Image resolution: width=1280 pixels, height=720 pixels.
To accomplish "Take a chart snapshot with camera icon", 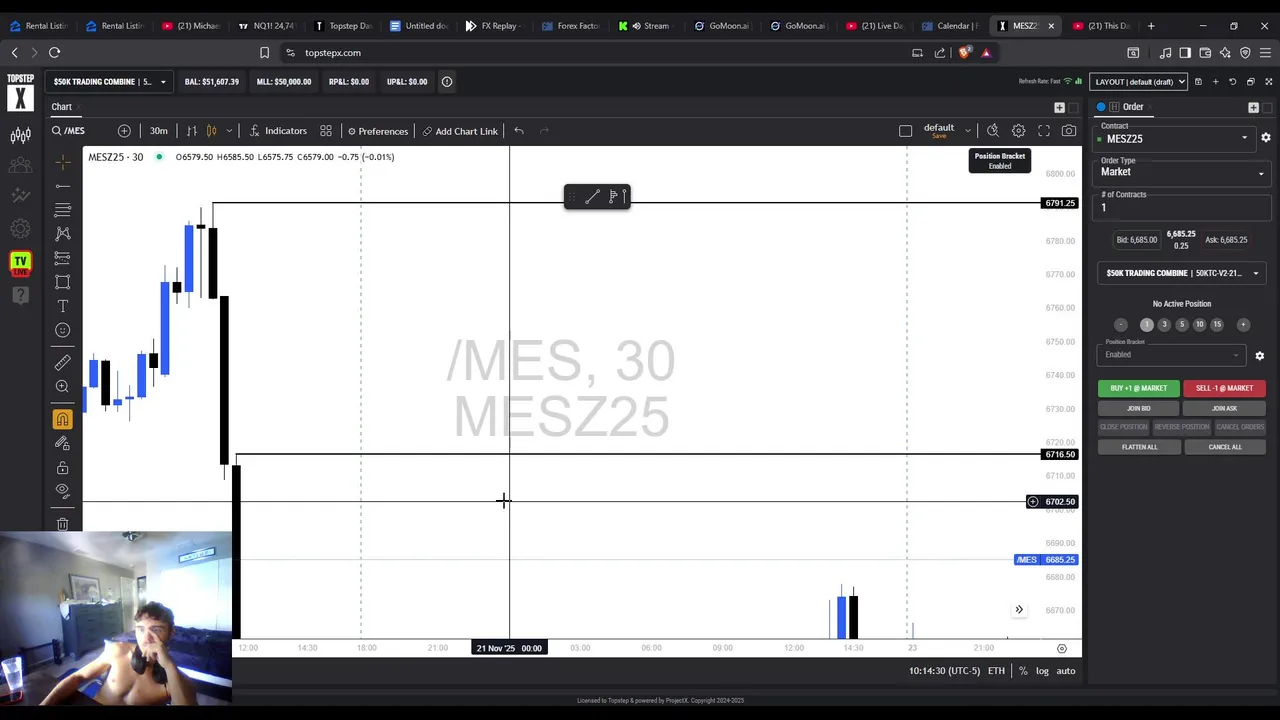I will point(1069,131).
